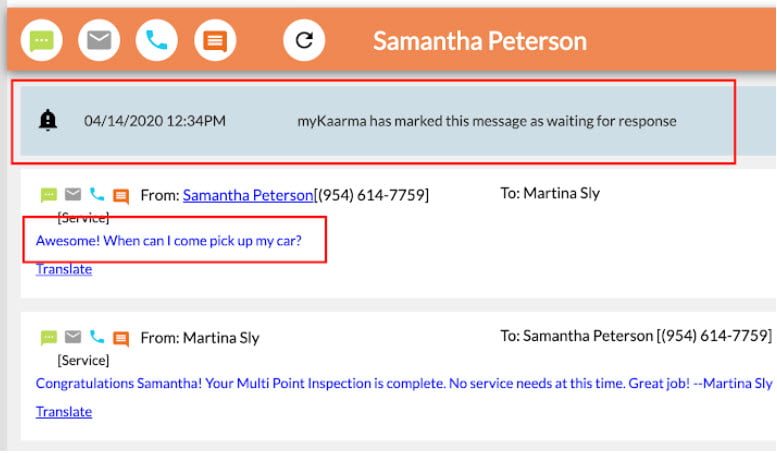Viewport: 777px width, 453px height.
Task: Click the 04/14/2020 12:34PM timestamp
Action: (155, 121)
